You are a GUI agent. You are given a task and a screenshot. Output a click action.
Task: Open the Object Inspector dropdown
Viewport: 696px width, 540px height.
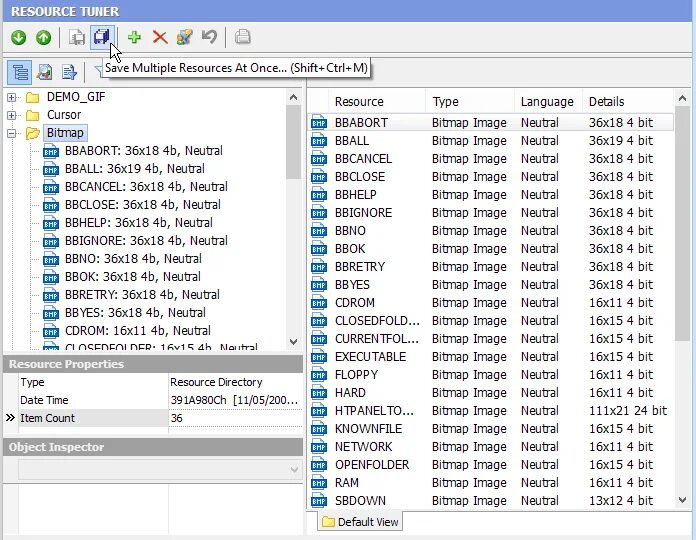click(294, 469)
